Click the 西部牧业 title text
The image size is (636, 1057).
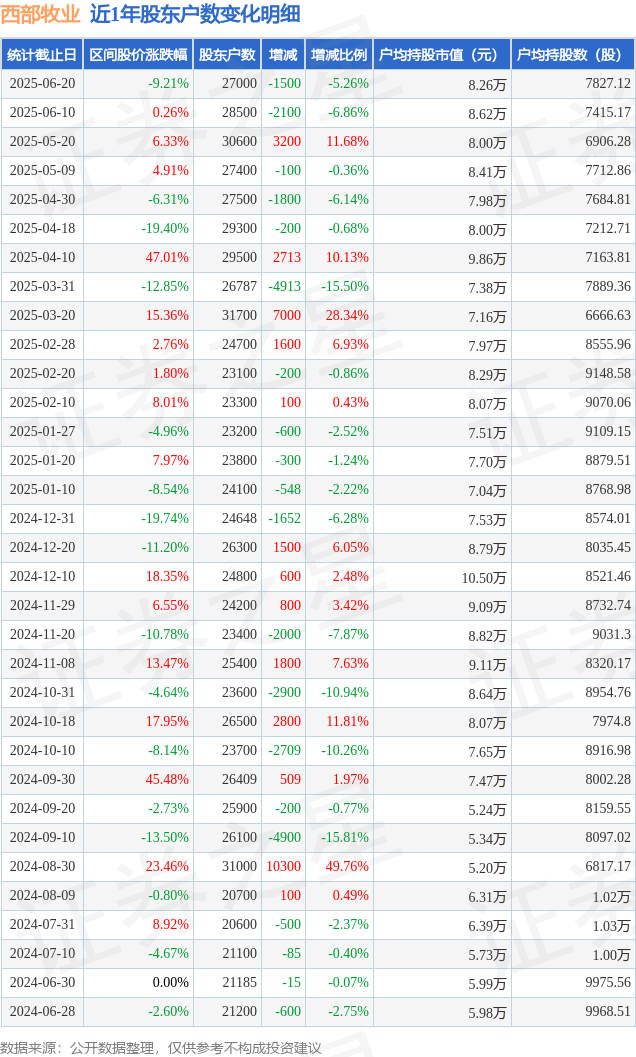40,14
